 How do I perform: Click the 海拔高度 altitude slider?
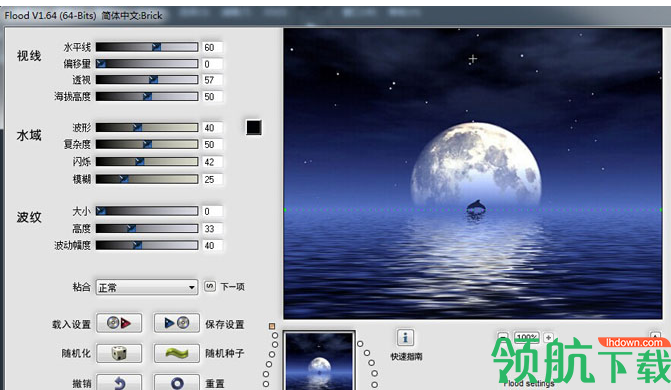point(147,97)
